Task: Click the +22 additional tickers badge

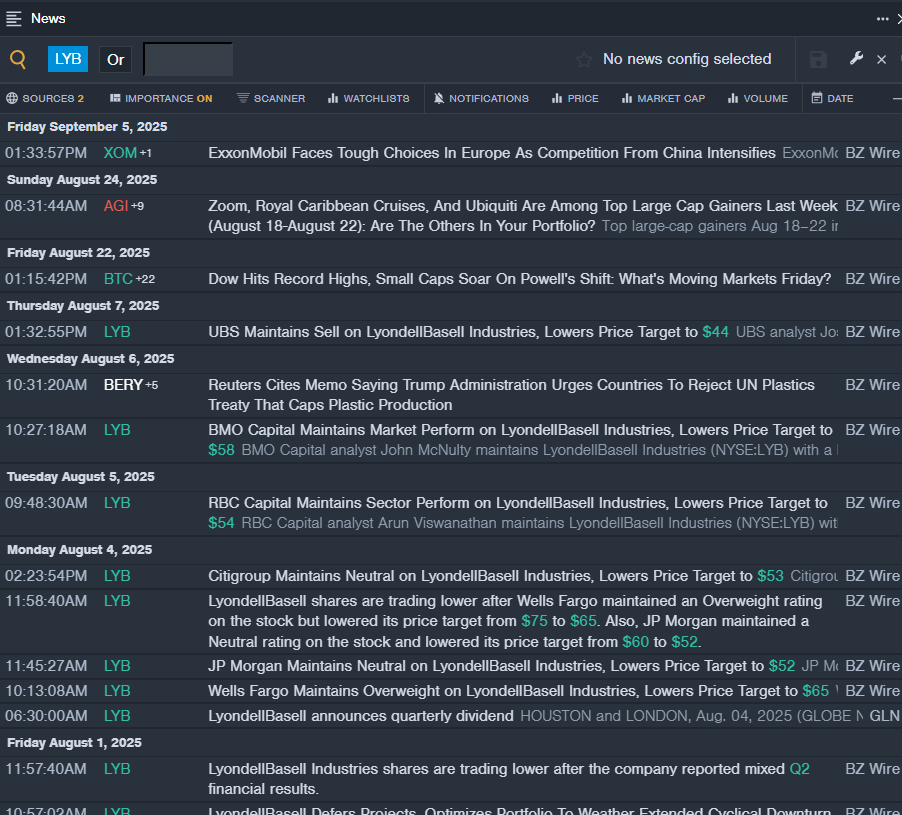Action: click(x=145, y=279)
